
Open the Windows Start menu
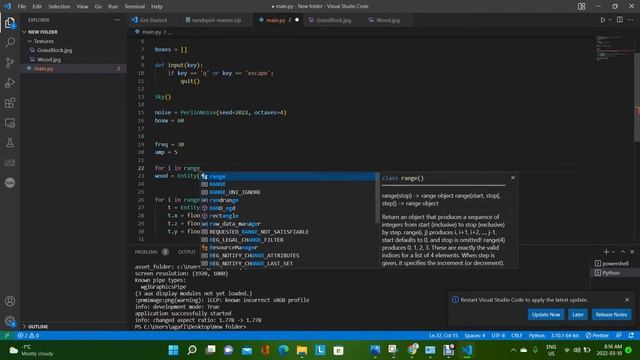pos(173,350)
